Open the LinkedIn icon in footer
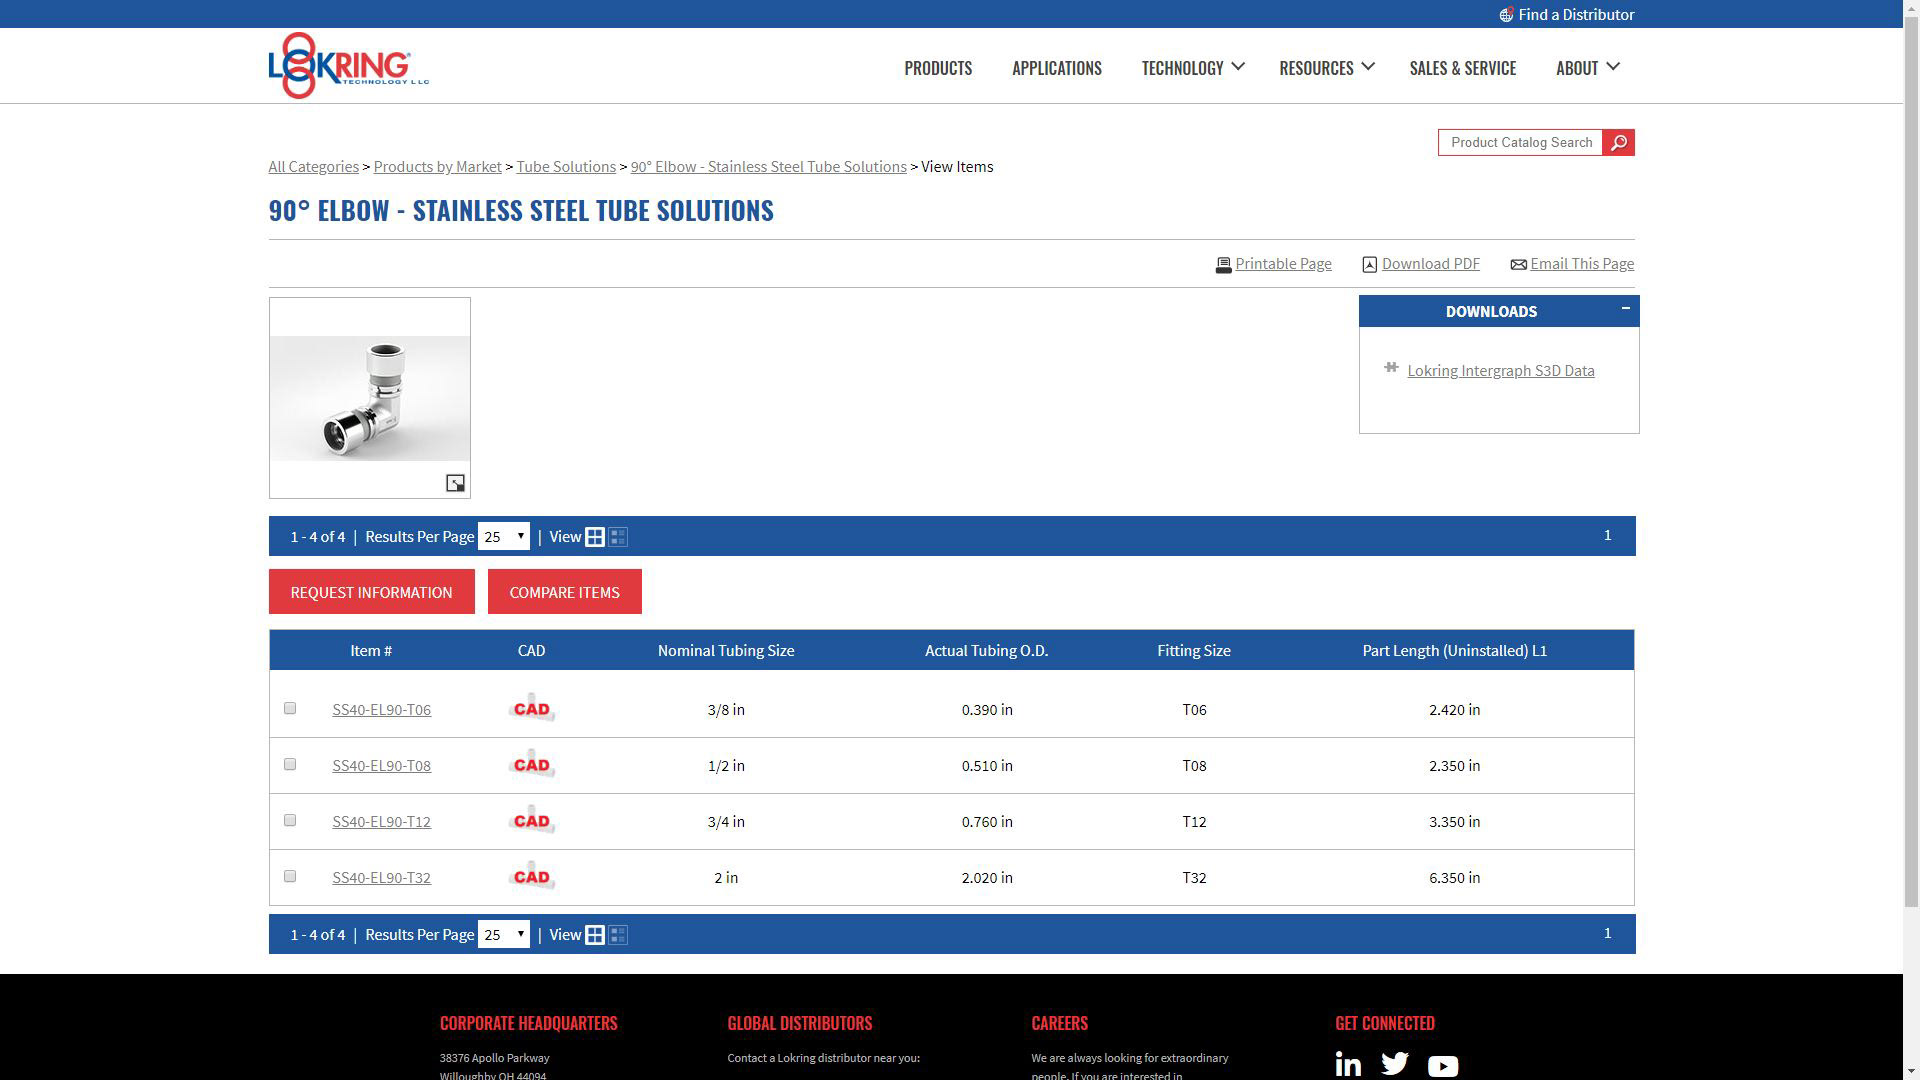This screenshot has height=1080, width=1920. tap(1348, 1065)
